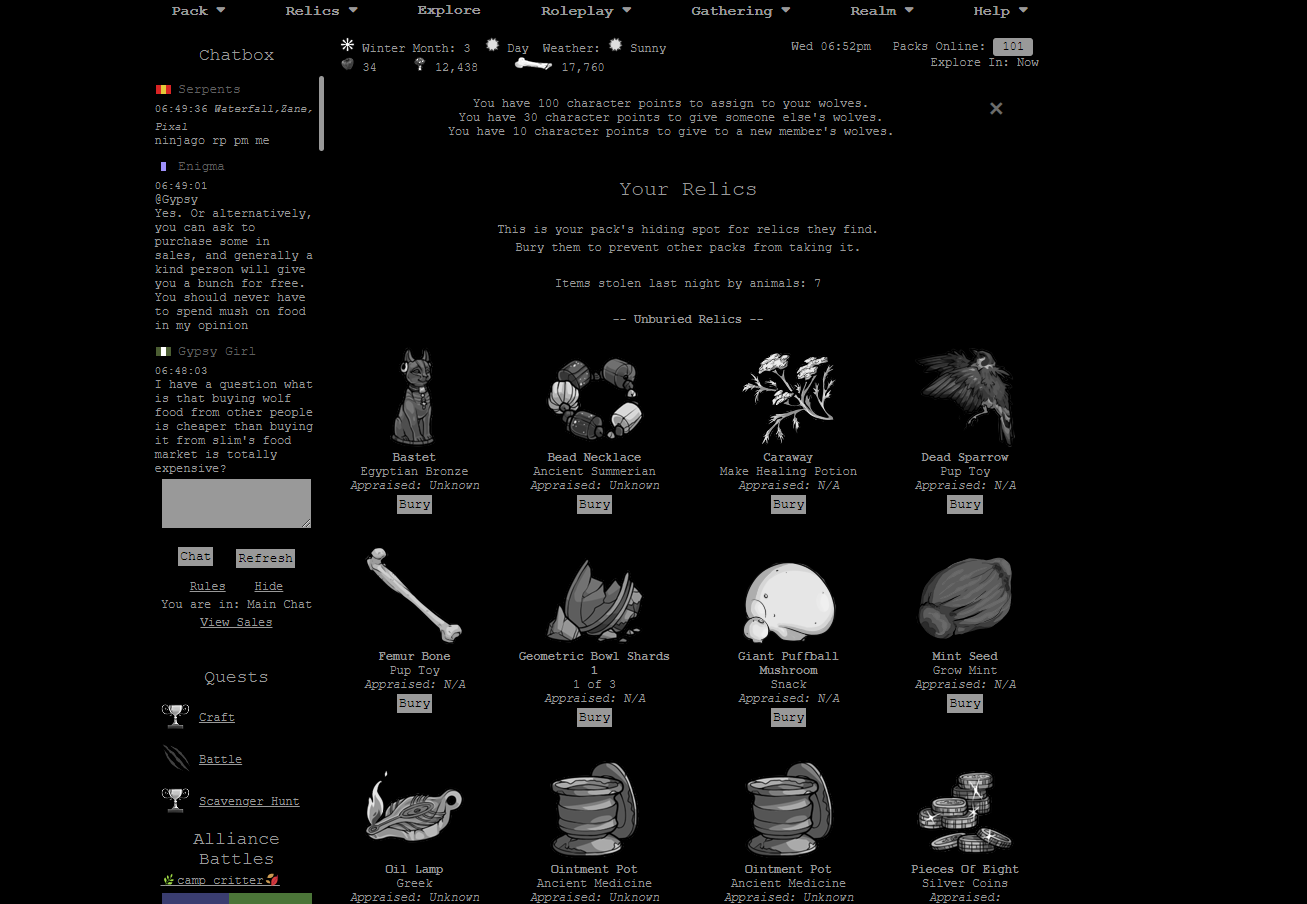The image size is (1307, 904).
Task: Click the Gypsy Girl pack flag icon
Action: coord(163,351)
